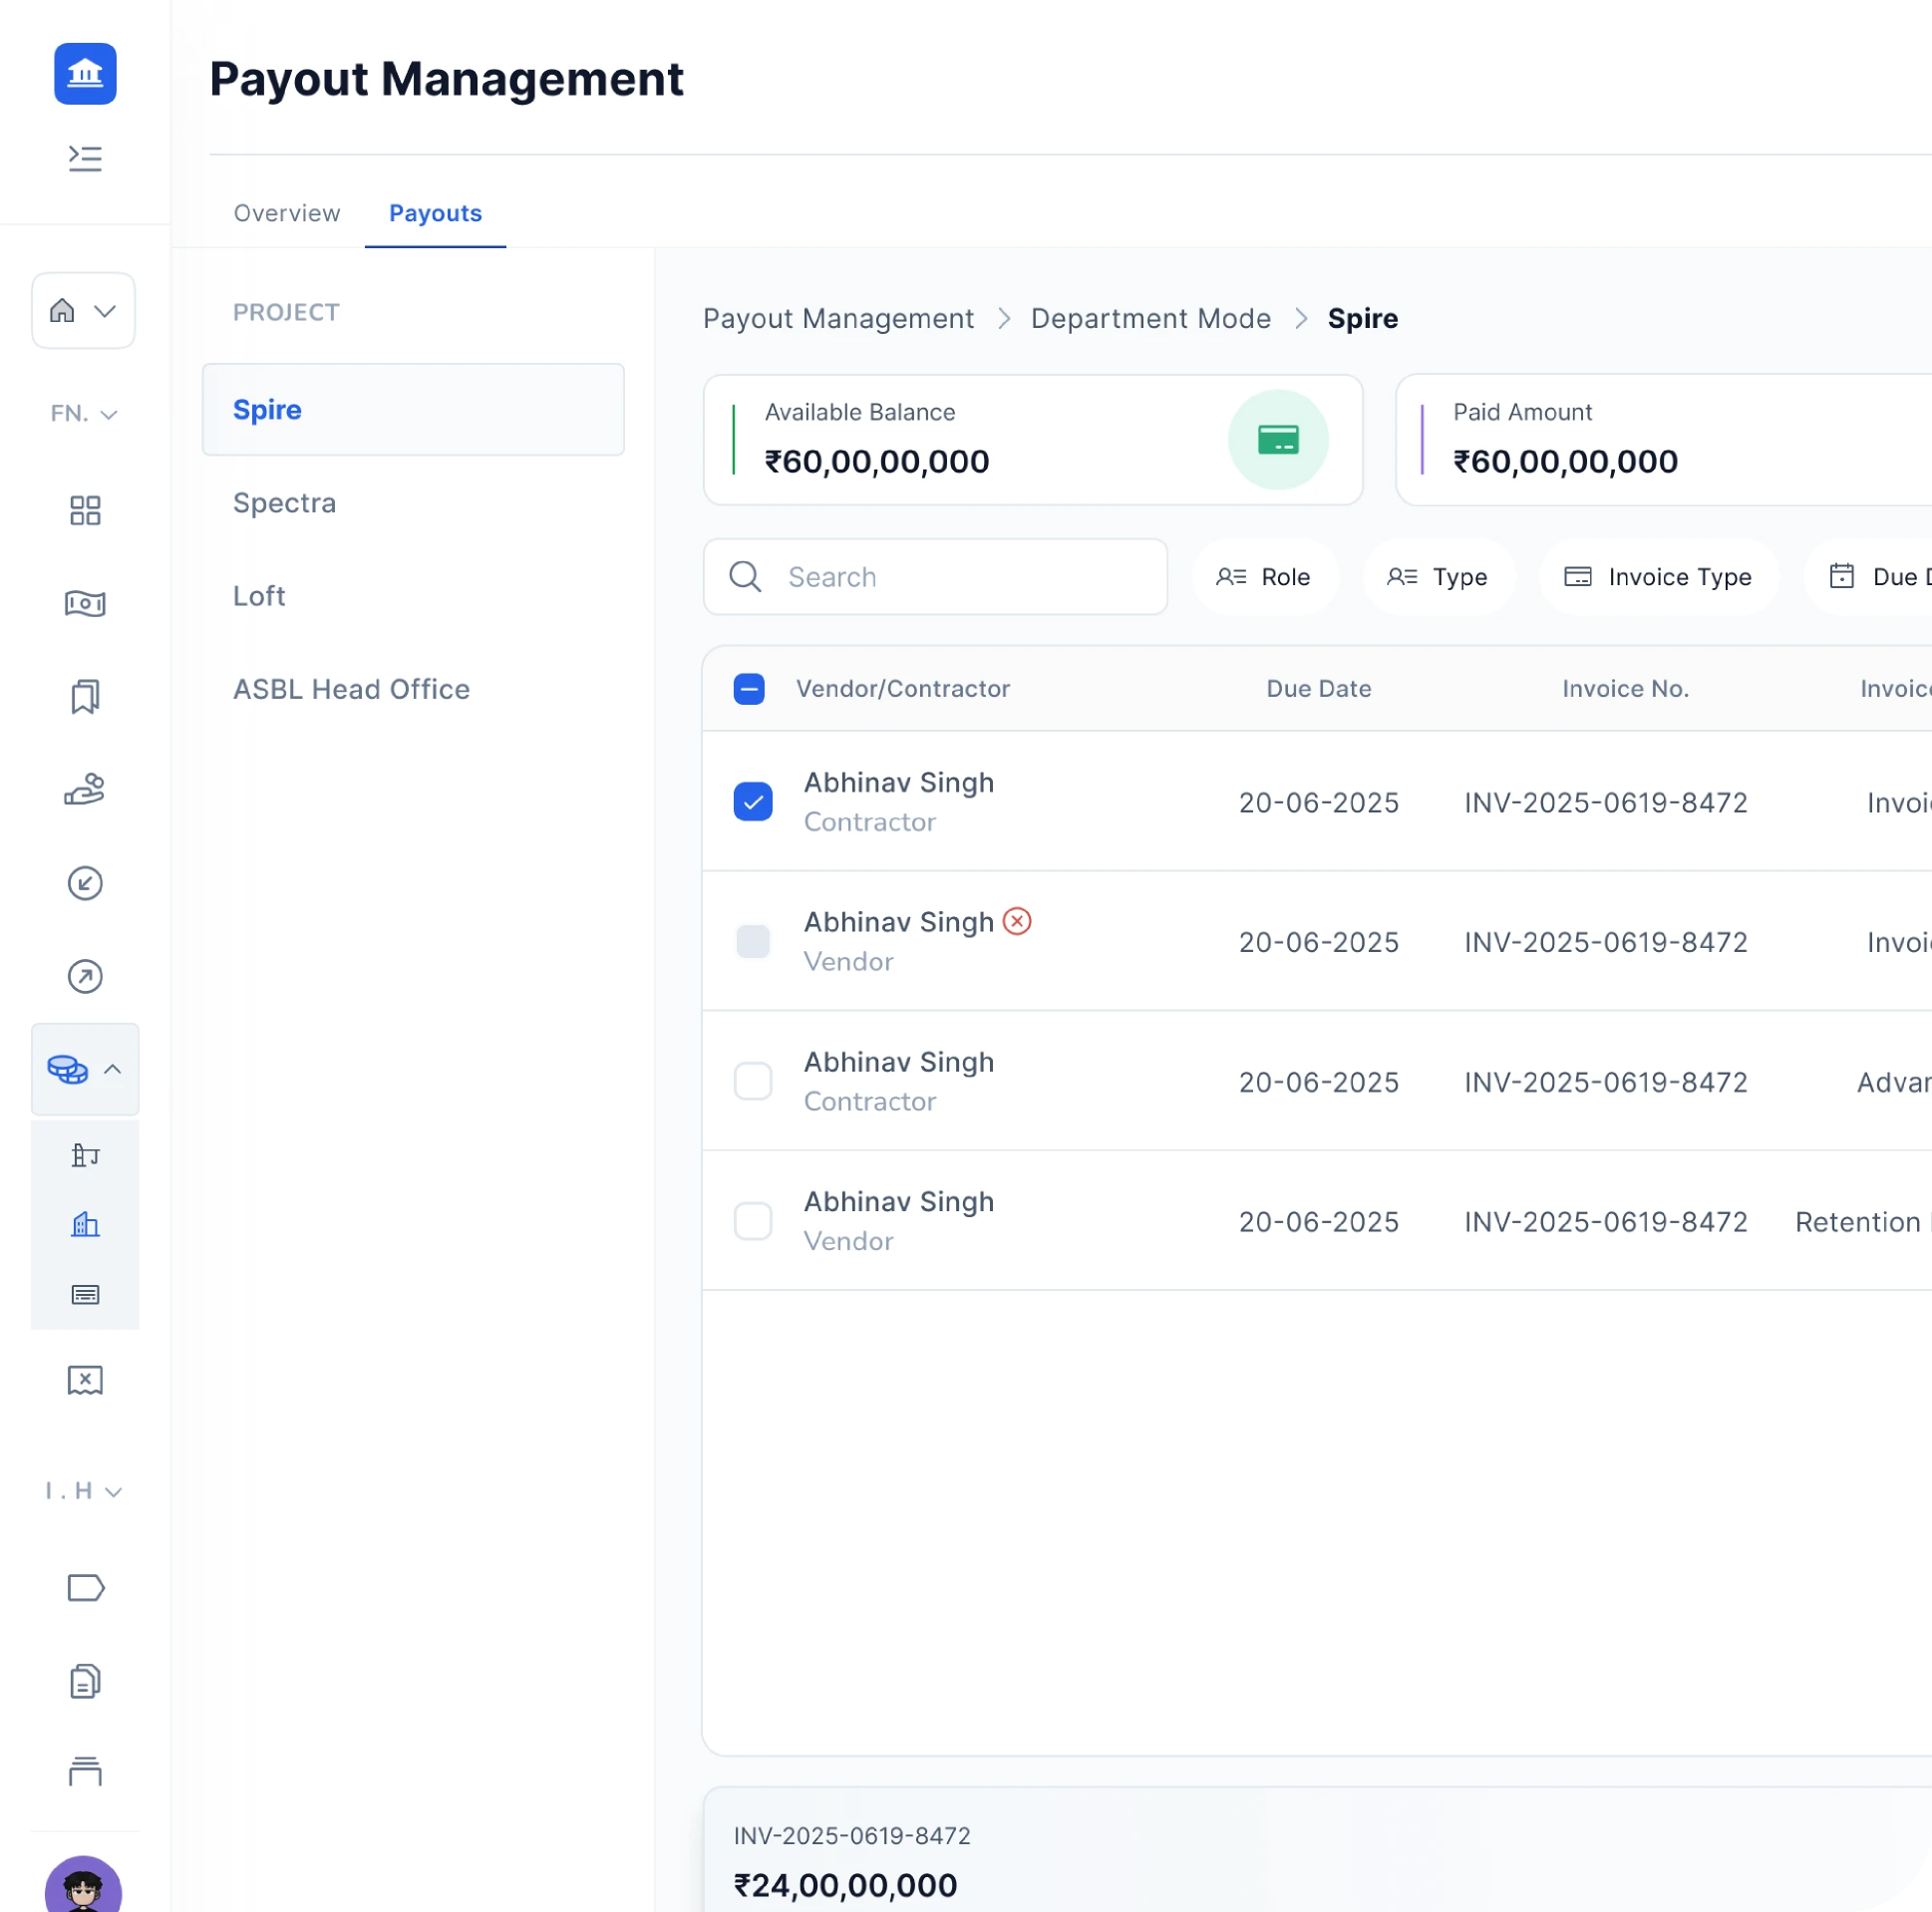1932x1912 pixels.
Task: Check the Contractor row with Advance invoice
Action: click(x=753, y=1081)
